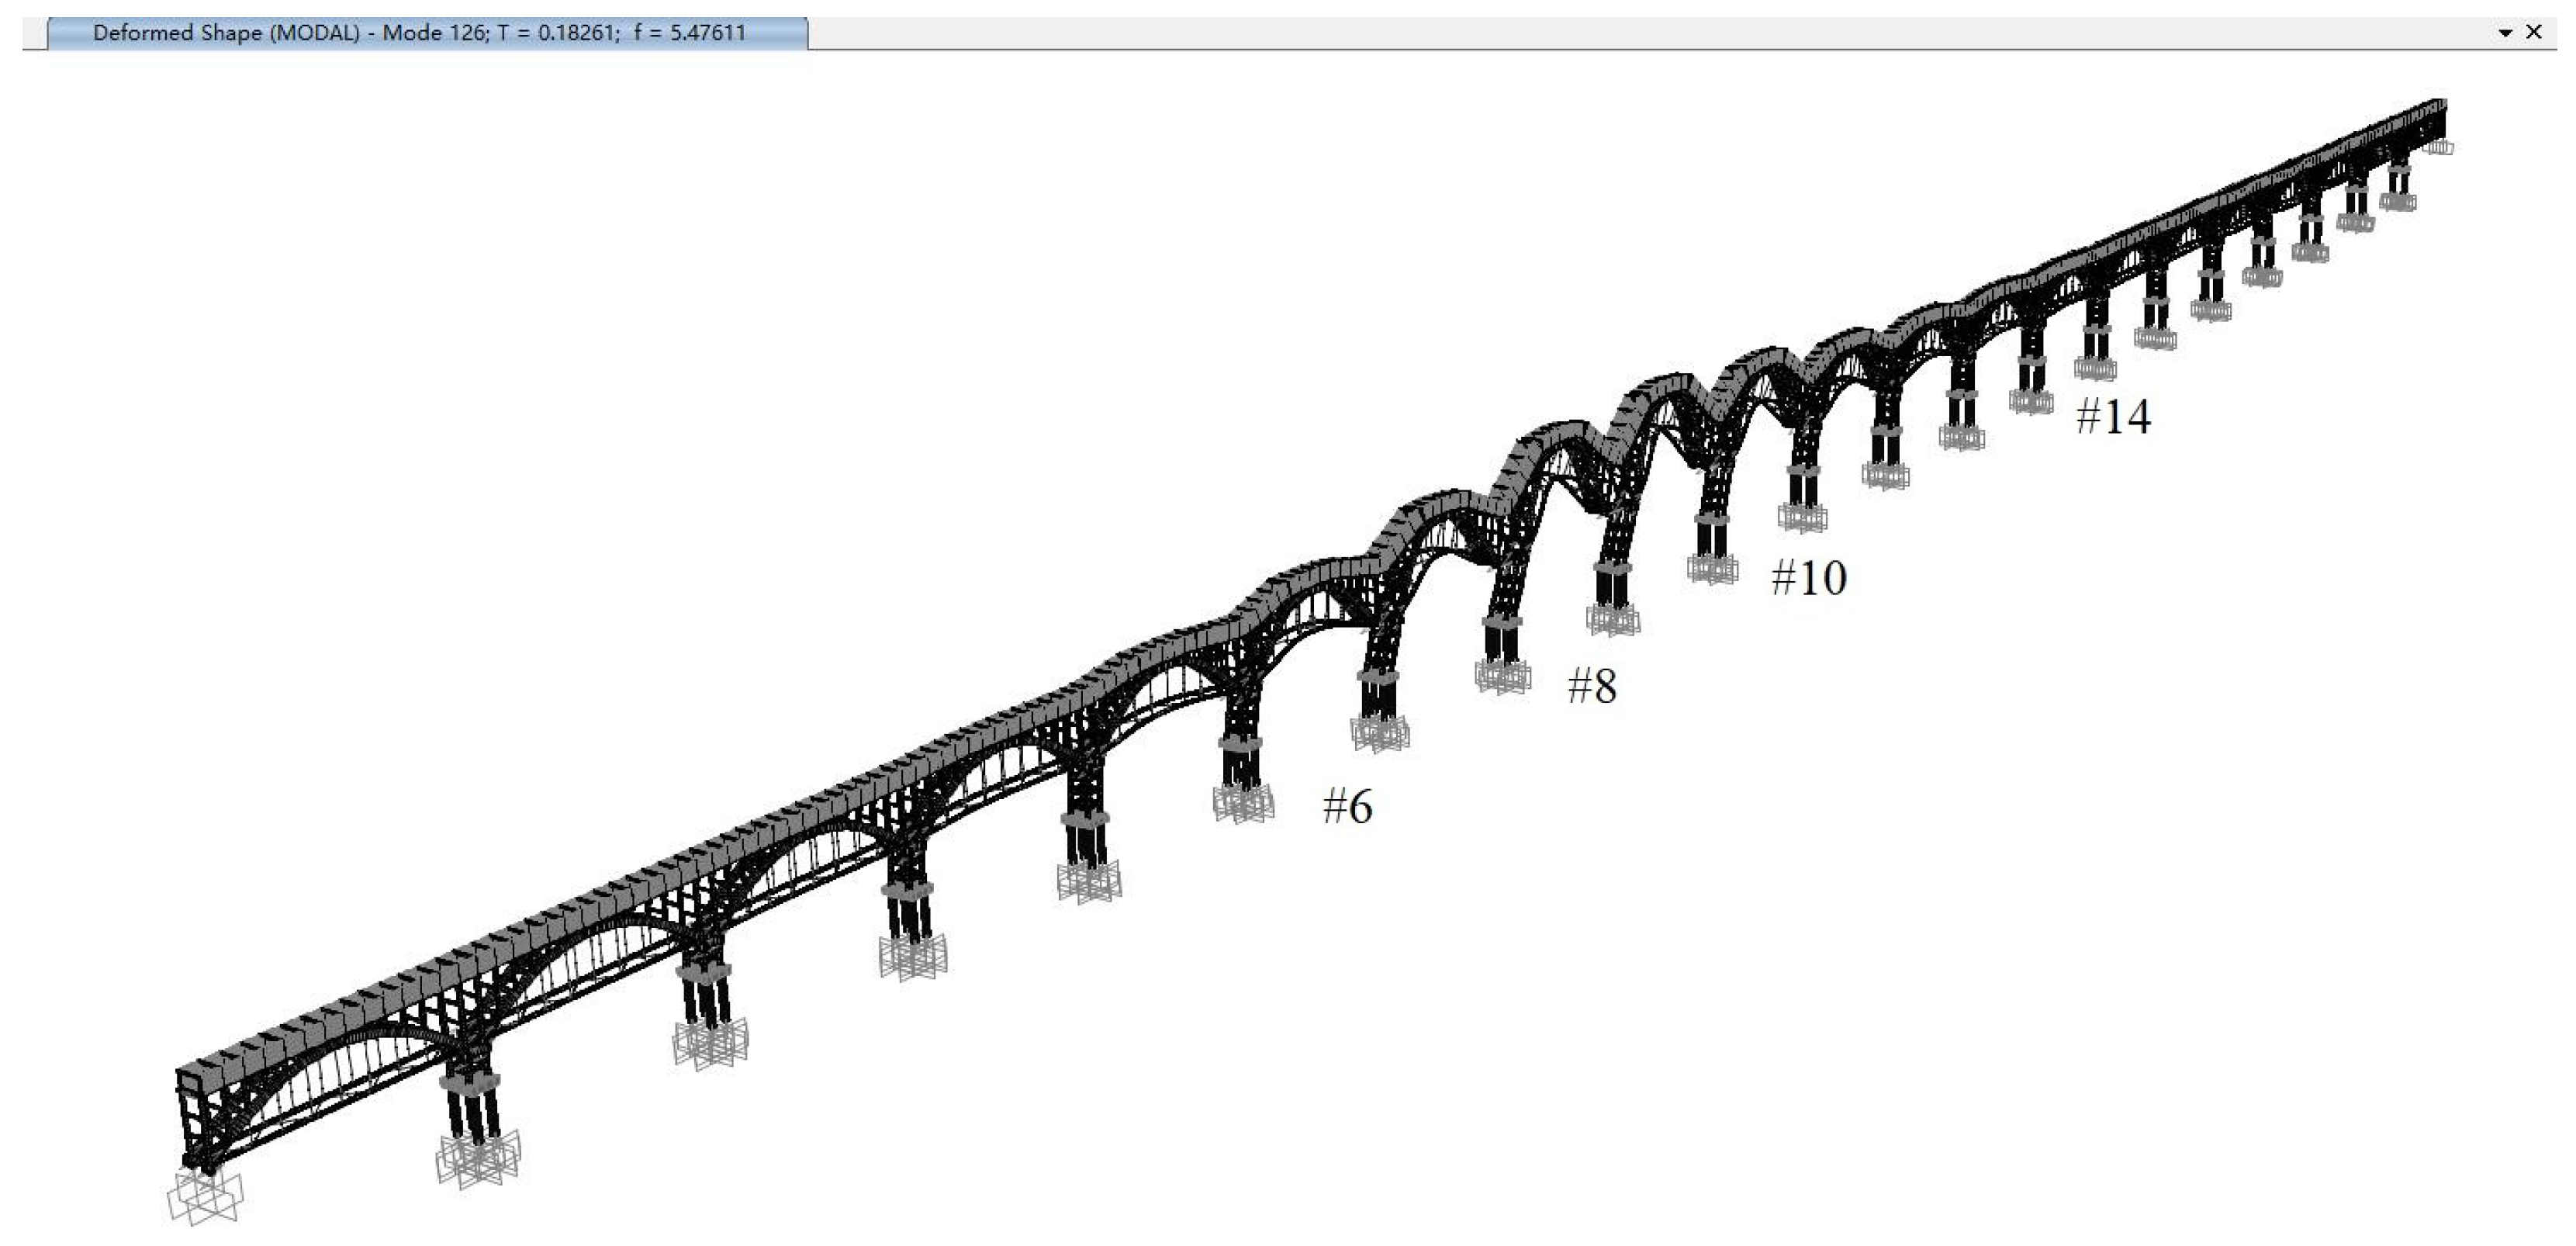
Task: Open the window list dropdown arrow
Action: (x=2505, y=33)
